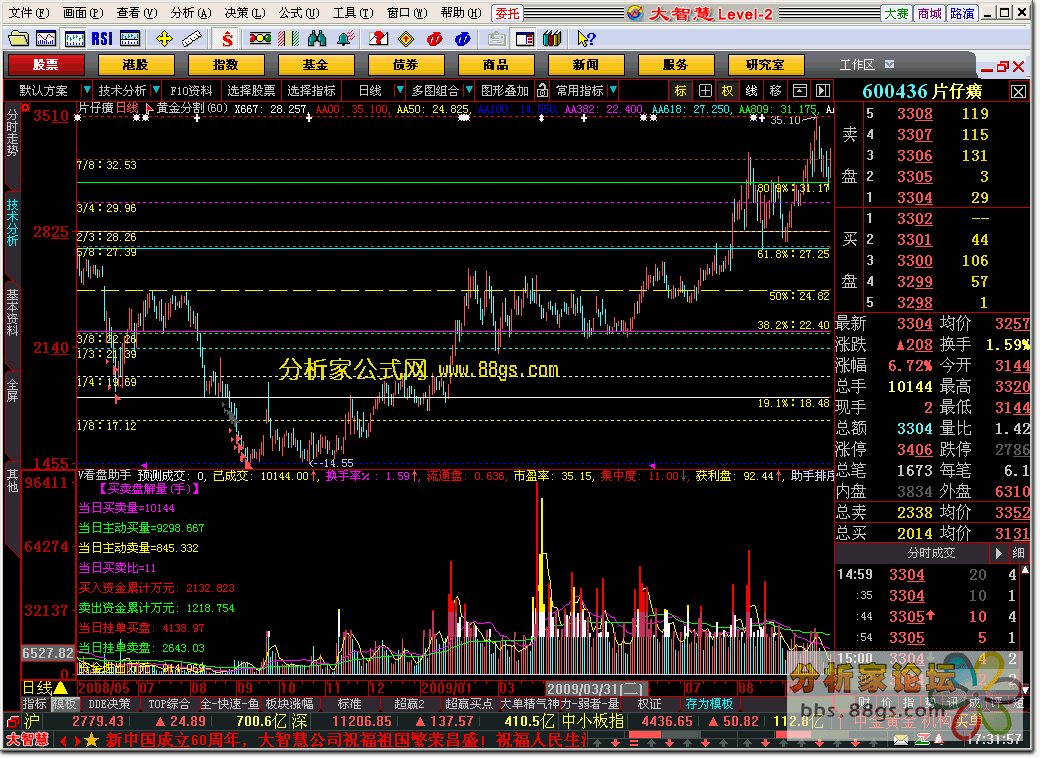Click the red circular logo icon

(434, 39)
